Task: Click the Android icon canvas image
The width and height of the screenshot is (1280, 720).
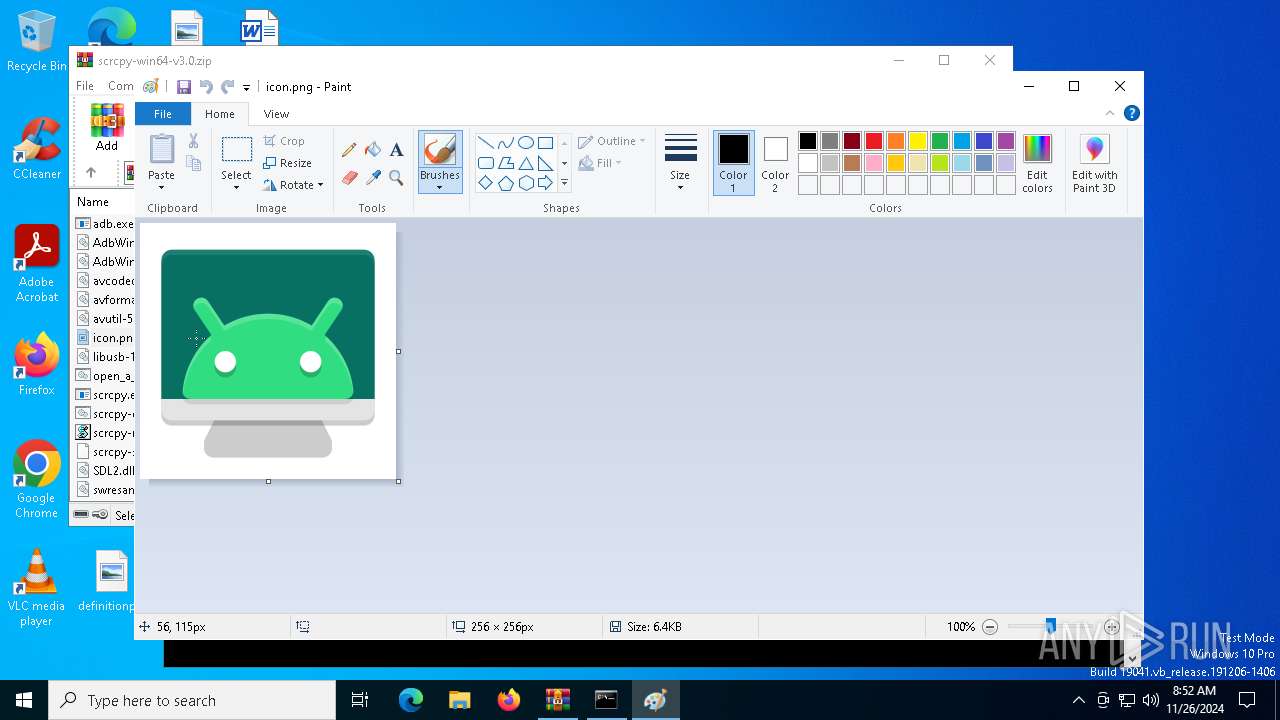Action: point(268,351)
